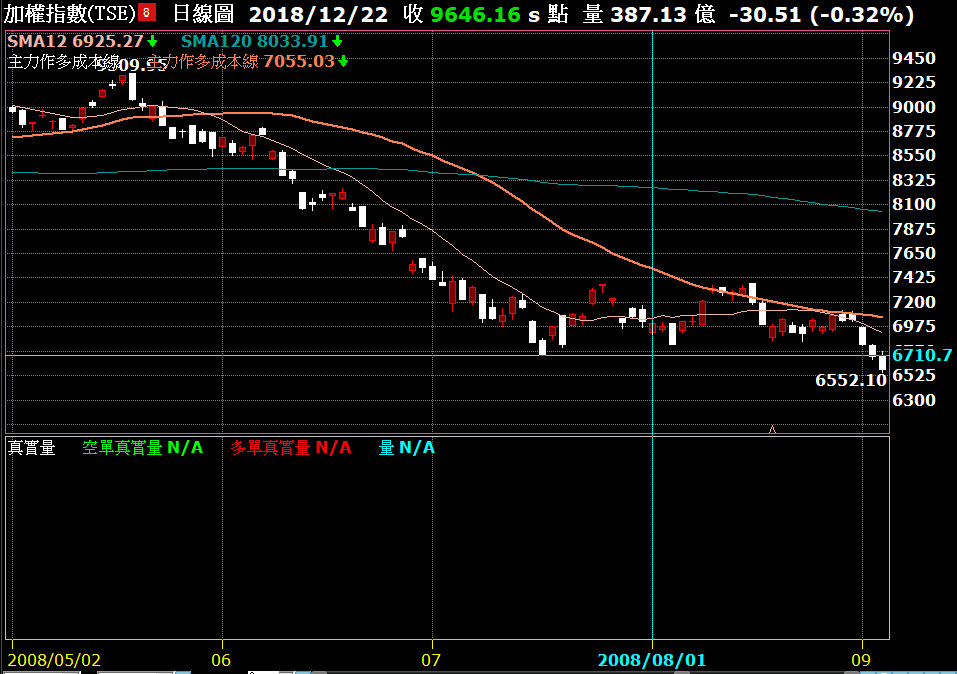Click the 06 month marker on time axis
Image resolution: width=957 pixels, height=674 pixels.
(221, 659)
